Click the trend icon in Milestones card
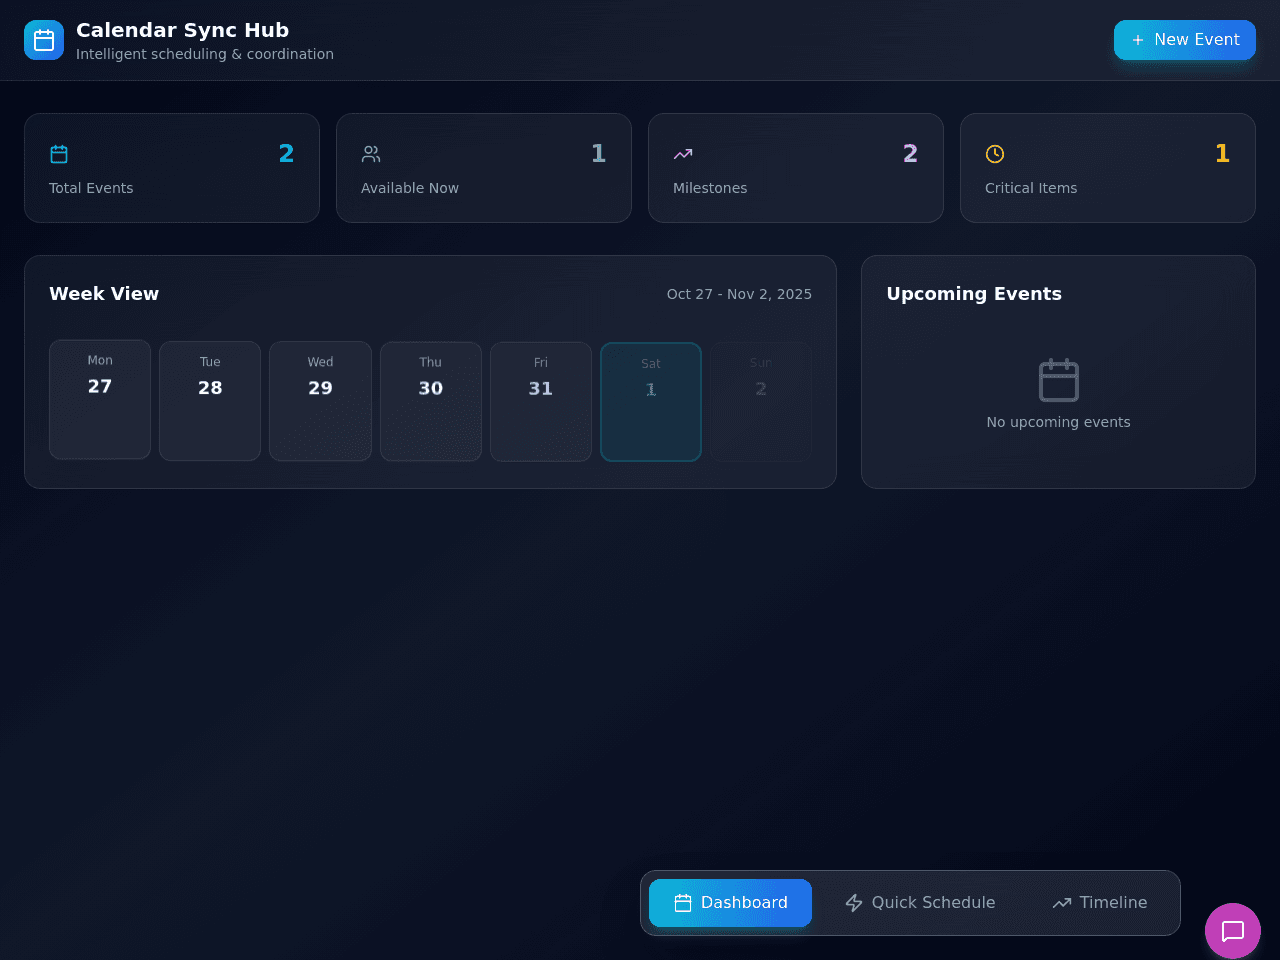 (683, 154)
